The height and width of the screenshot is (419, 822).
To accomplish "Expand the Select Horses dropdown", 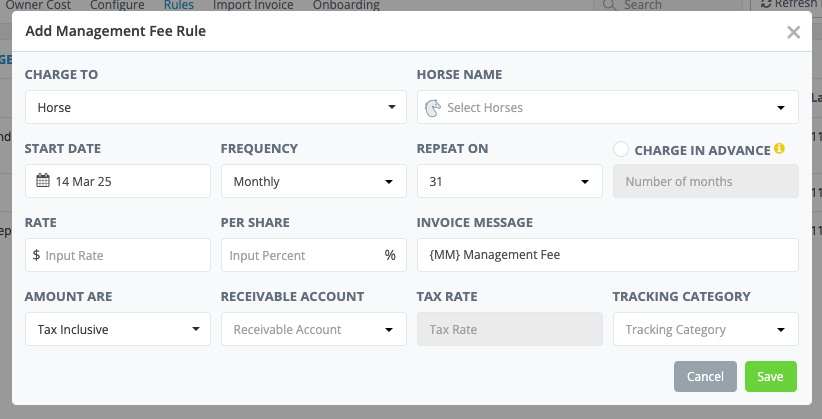I will click(608, 107).
